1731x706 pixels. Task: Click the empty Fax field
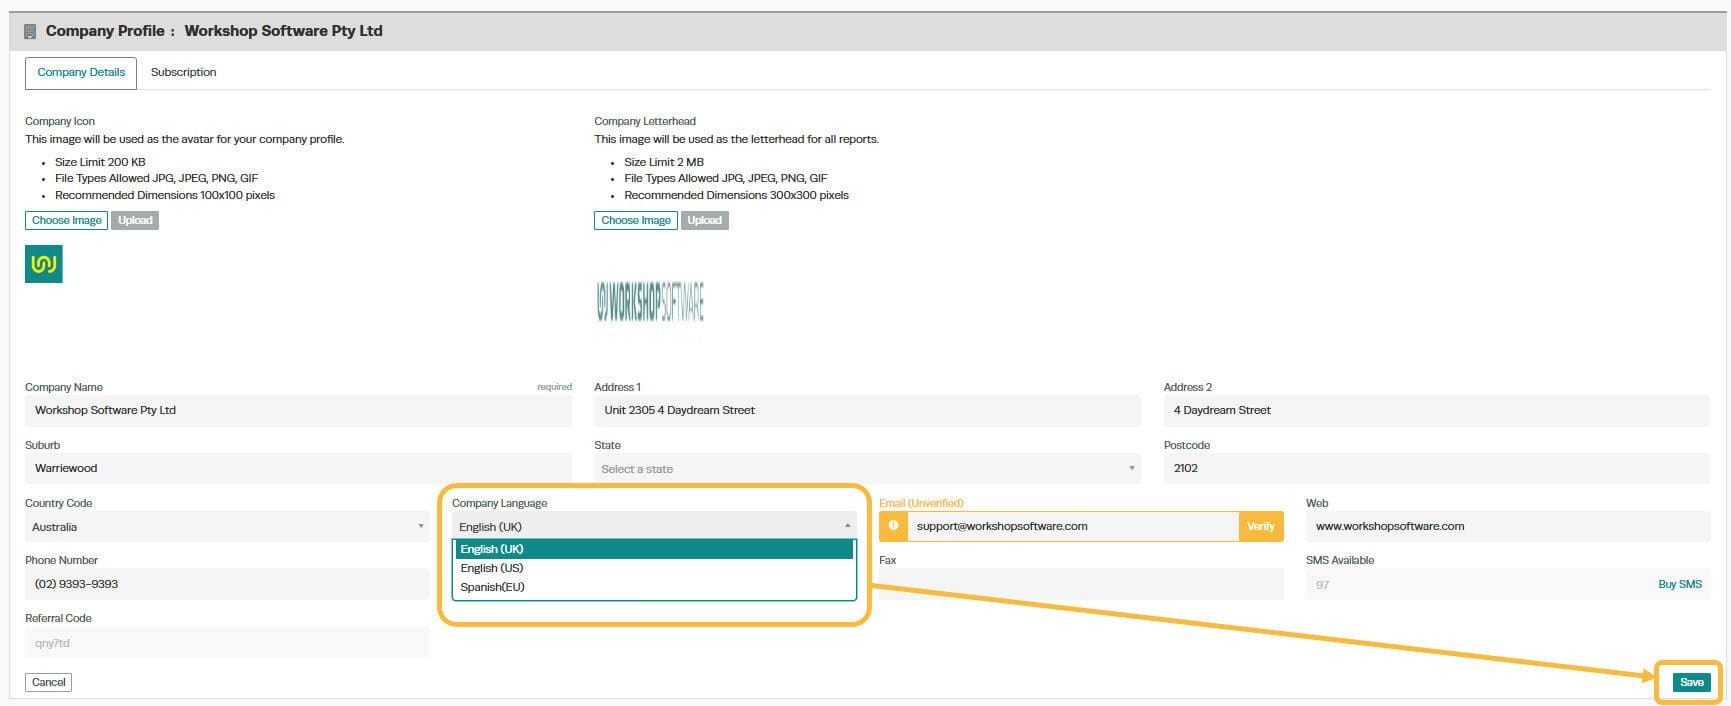point(1081,584)
